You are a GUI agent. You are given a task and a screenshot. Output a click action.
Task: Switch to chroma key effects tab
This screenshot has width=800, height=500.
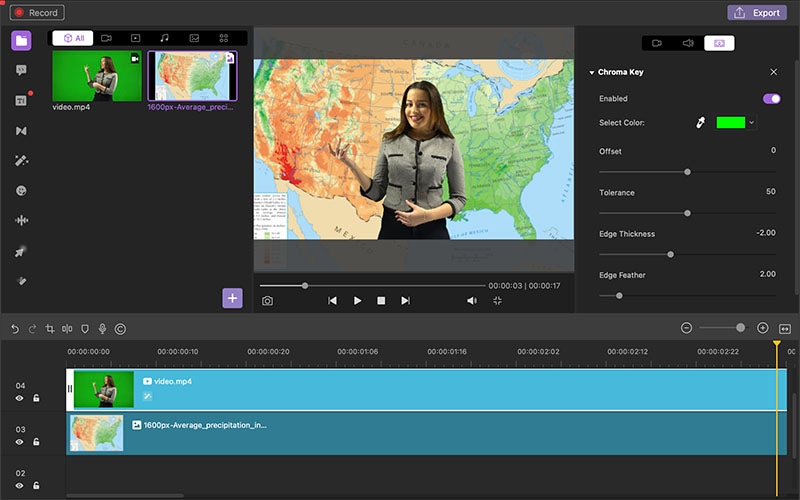pyautogui.click(x=719, y=43)
